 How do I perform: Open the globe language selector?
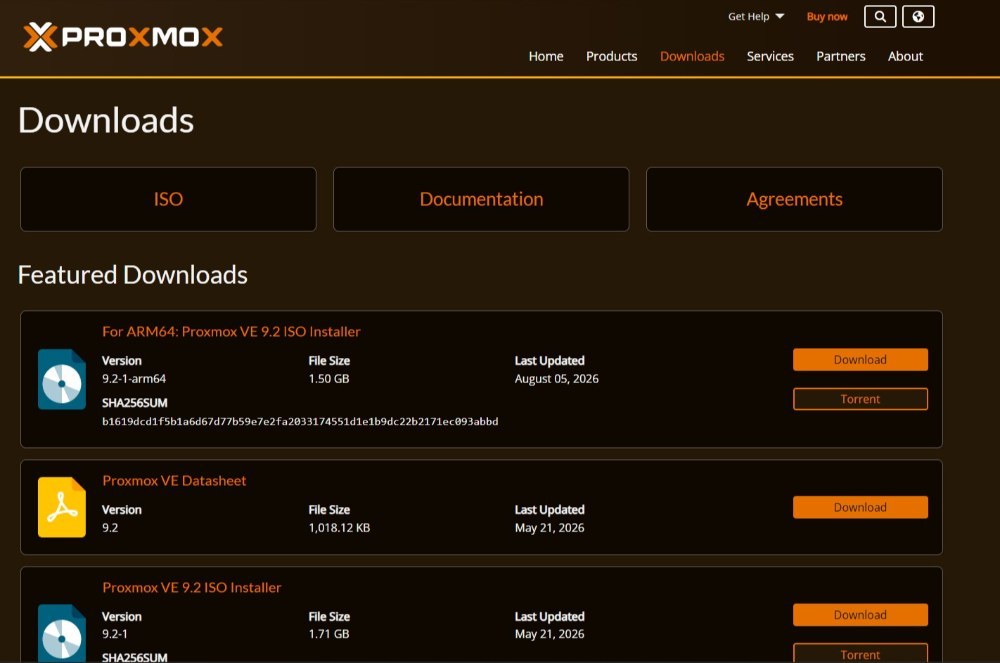(918, 17)
